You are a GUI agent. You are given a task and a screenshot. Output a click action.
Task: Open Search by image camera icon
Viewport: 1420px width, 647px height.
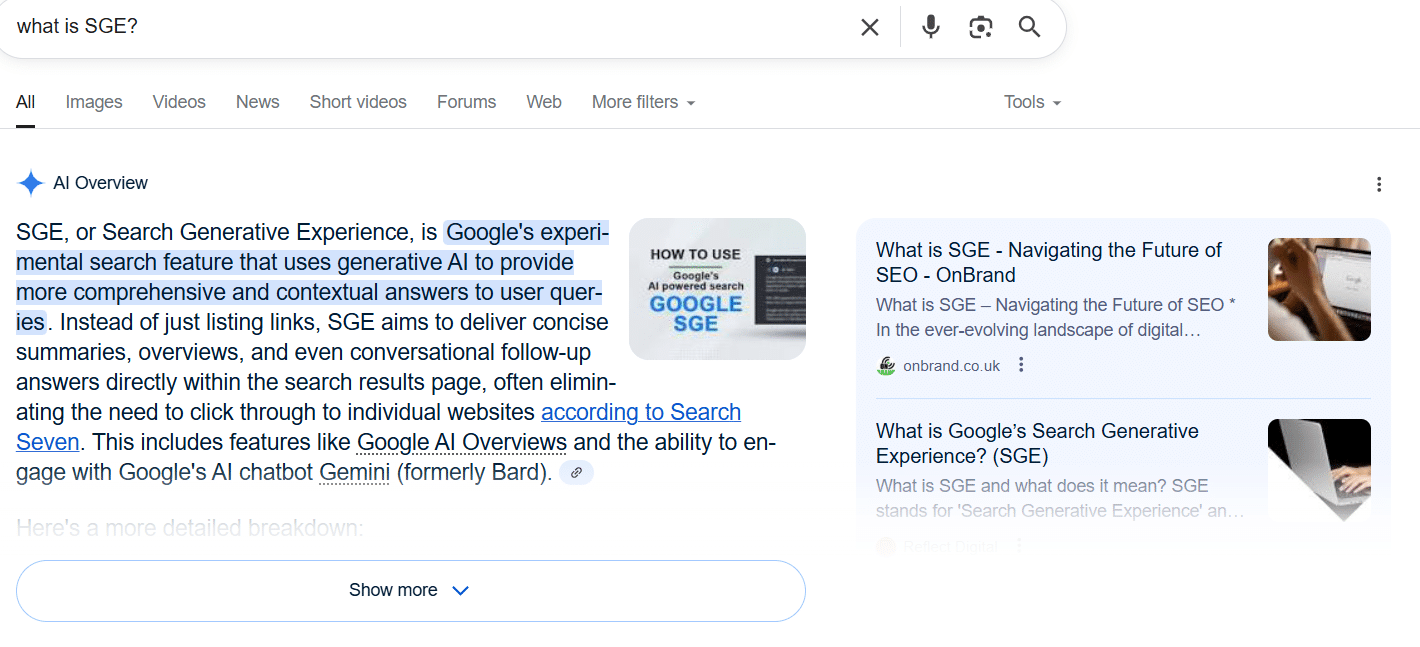click(x=981, y=27)
